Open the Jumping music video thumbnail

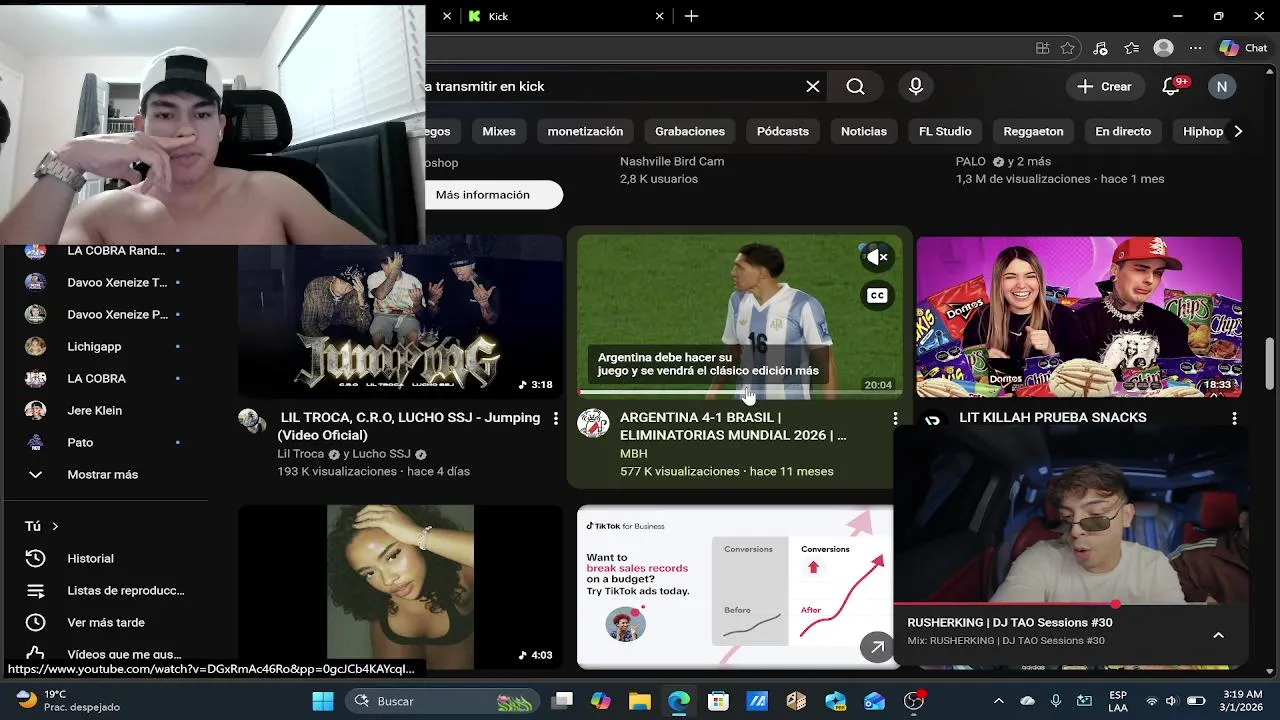tap(400, 317)
